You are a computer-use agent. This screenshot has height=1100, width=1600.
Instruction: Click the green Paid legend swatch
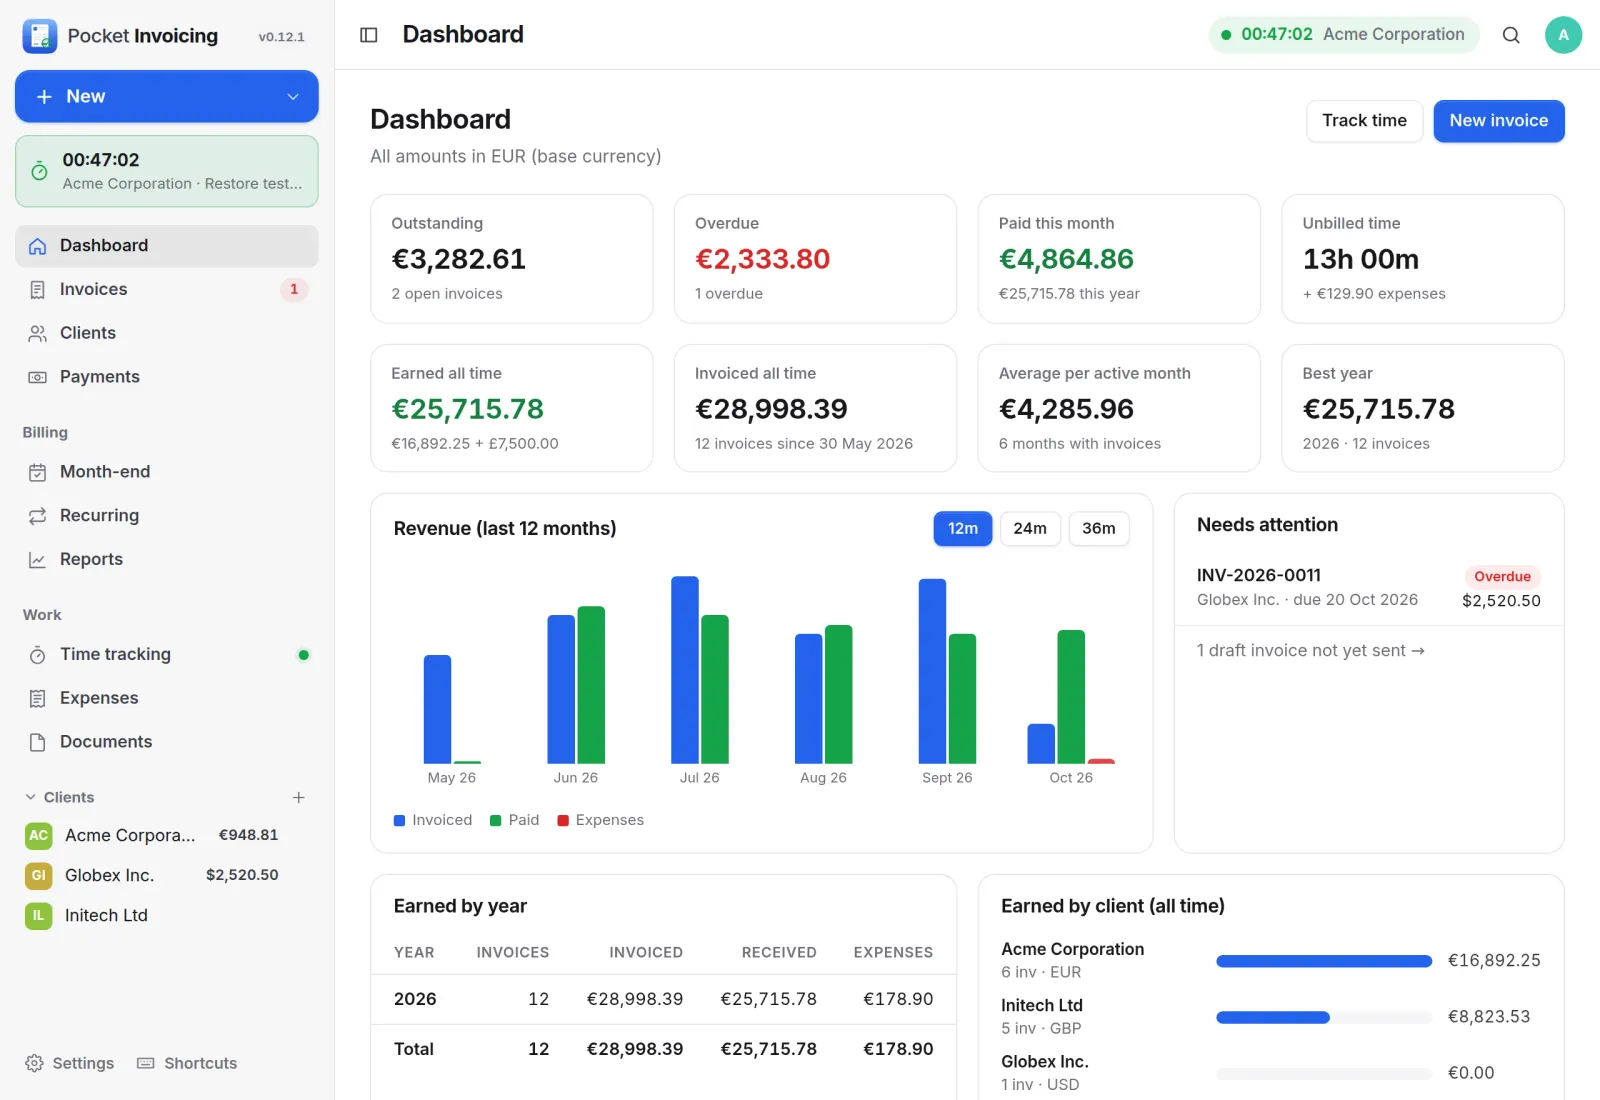495,821
